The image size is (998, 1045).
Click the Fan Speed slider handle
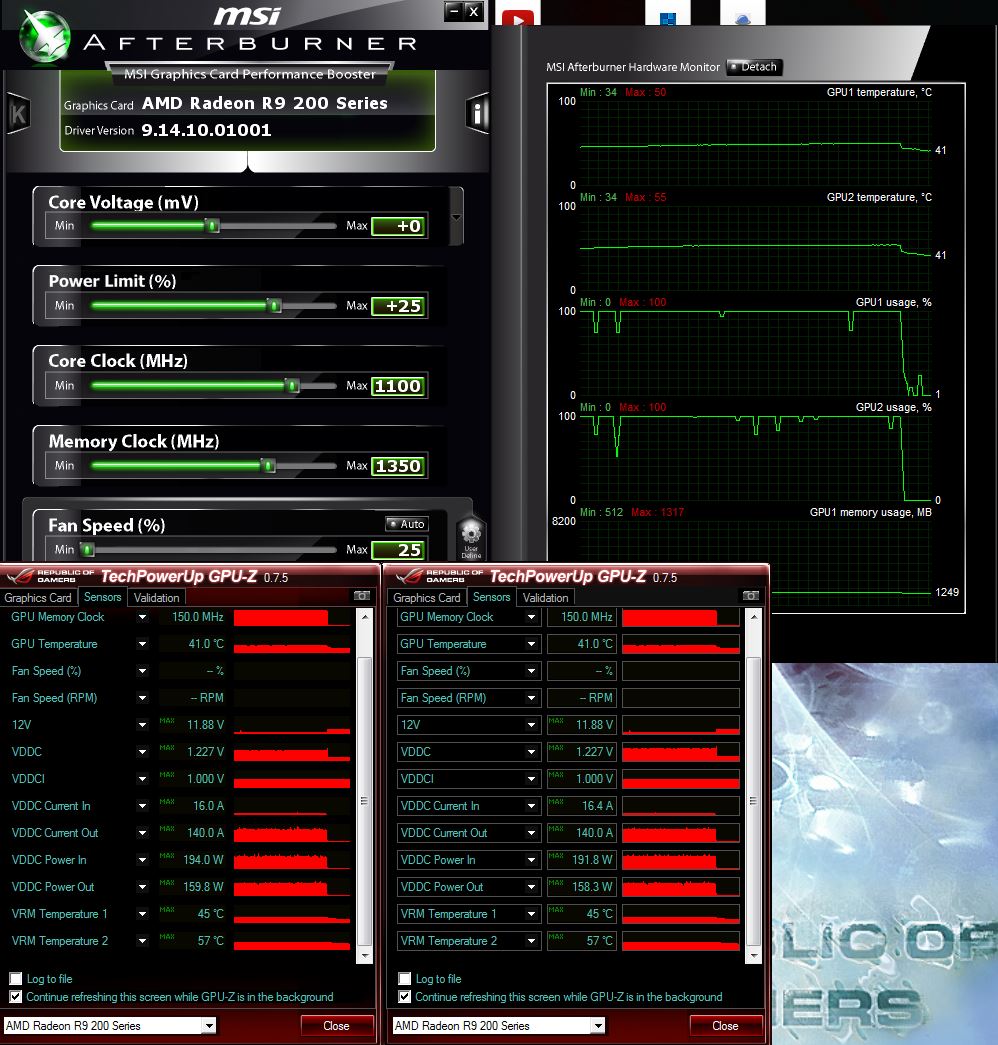87,550
